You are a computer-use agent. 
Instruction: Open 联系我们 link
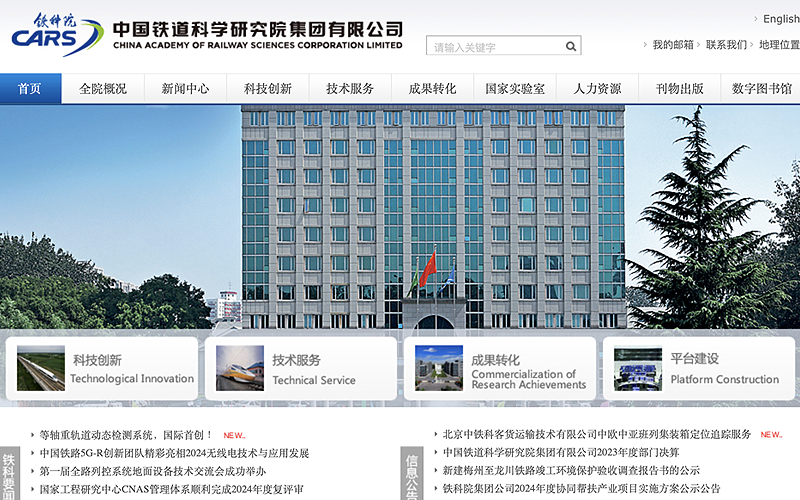pos(726,45)
